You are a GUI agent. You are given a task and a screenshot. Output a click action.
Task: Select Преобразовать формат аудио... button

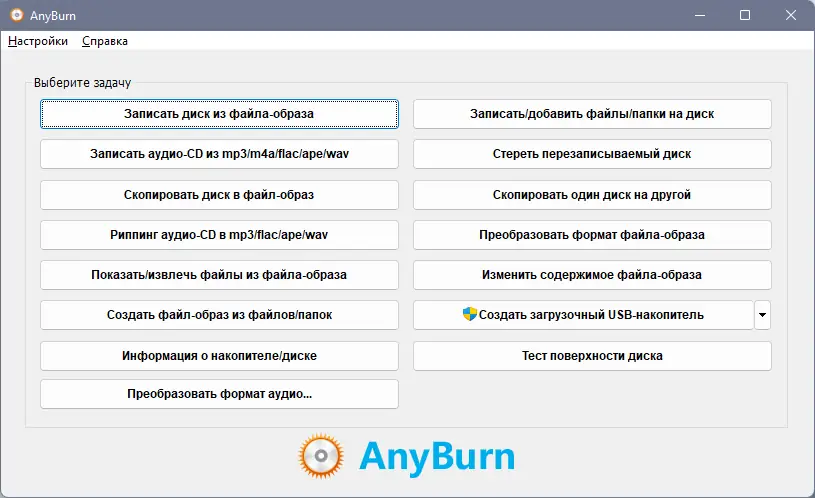[x=219, y=394]
